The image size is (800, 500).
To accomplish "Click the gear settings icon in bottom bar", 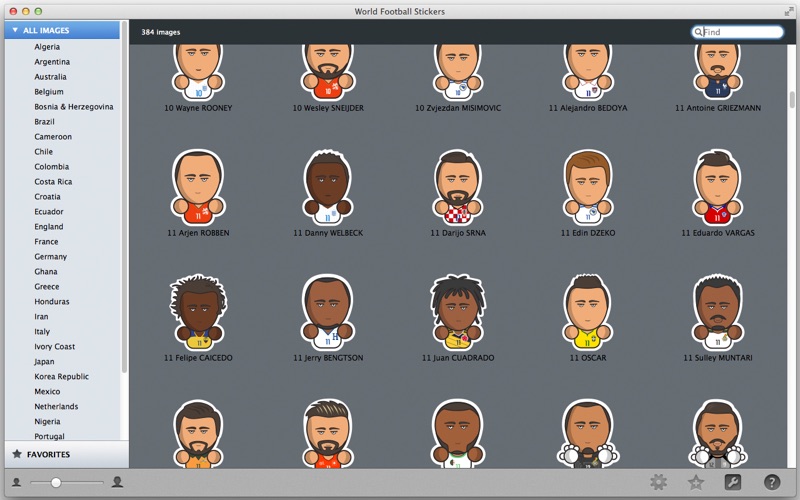I will 658,482.
